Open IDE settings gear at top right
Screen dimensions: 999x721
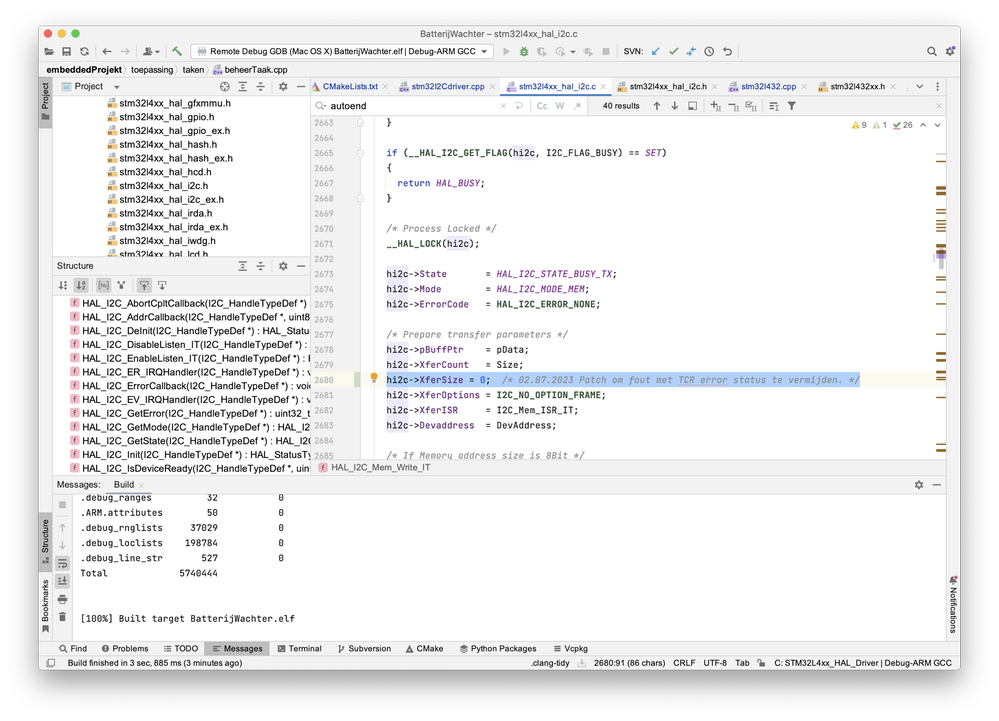coord(950,52)
